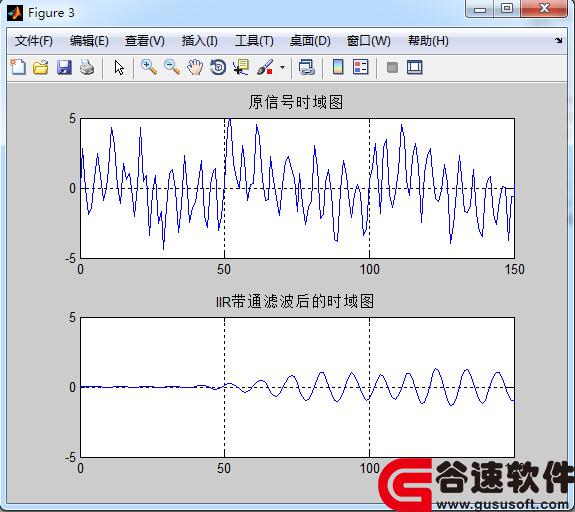This screenshot has width=575, height=512.
Task: Select the Zoom In magnifier tool
Action: coord(149,67)
